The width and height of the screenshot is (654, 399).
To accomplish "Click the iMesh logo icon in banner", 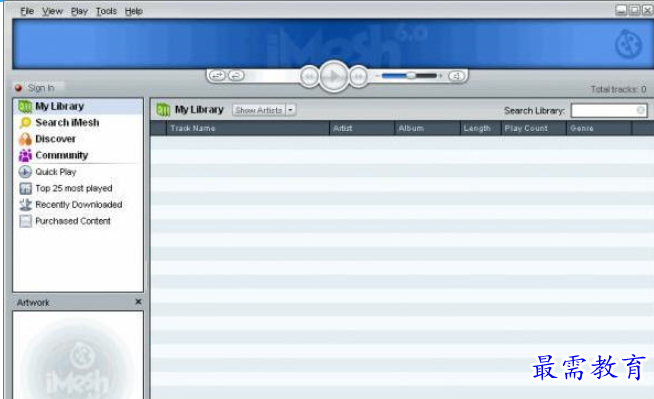I will tap(628, 44).
